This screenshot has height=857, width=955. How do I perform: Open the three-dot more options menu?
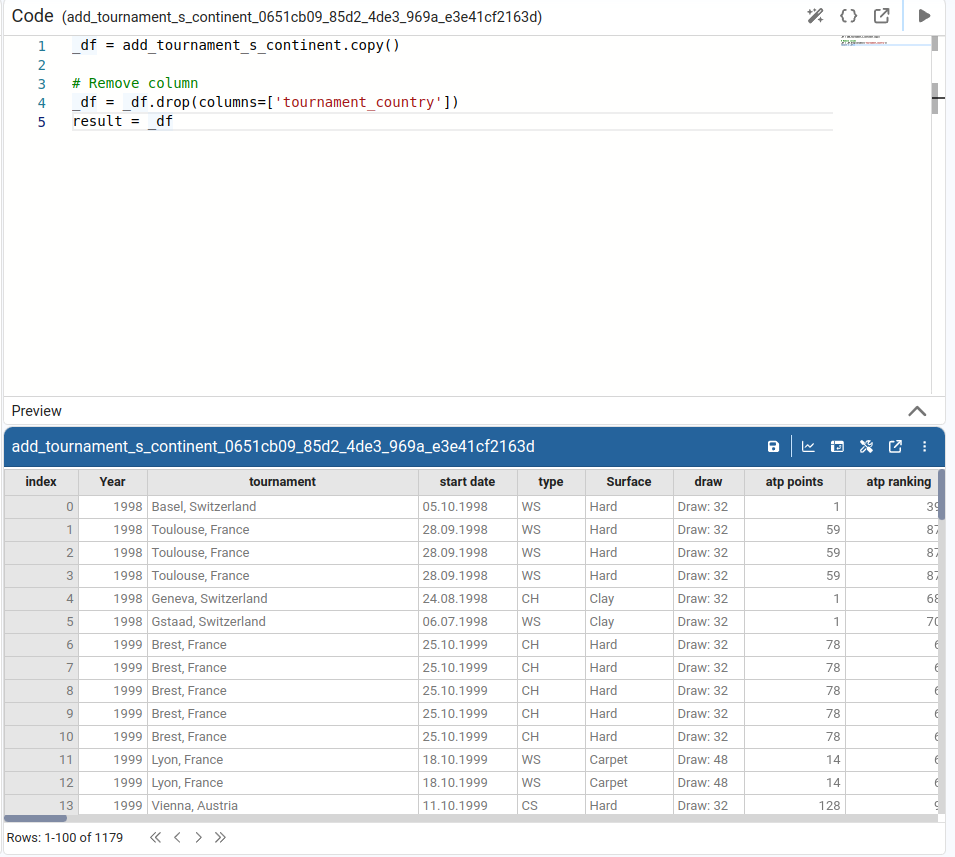click(924, 446)
